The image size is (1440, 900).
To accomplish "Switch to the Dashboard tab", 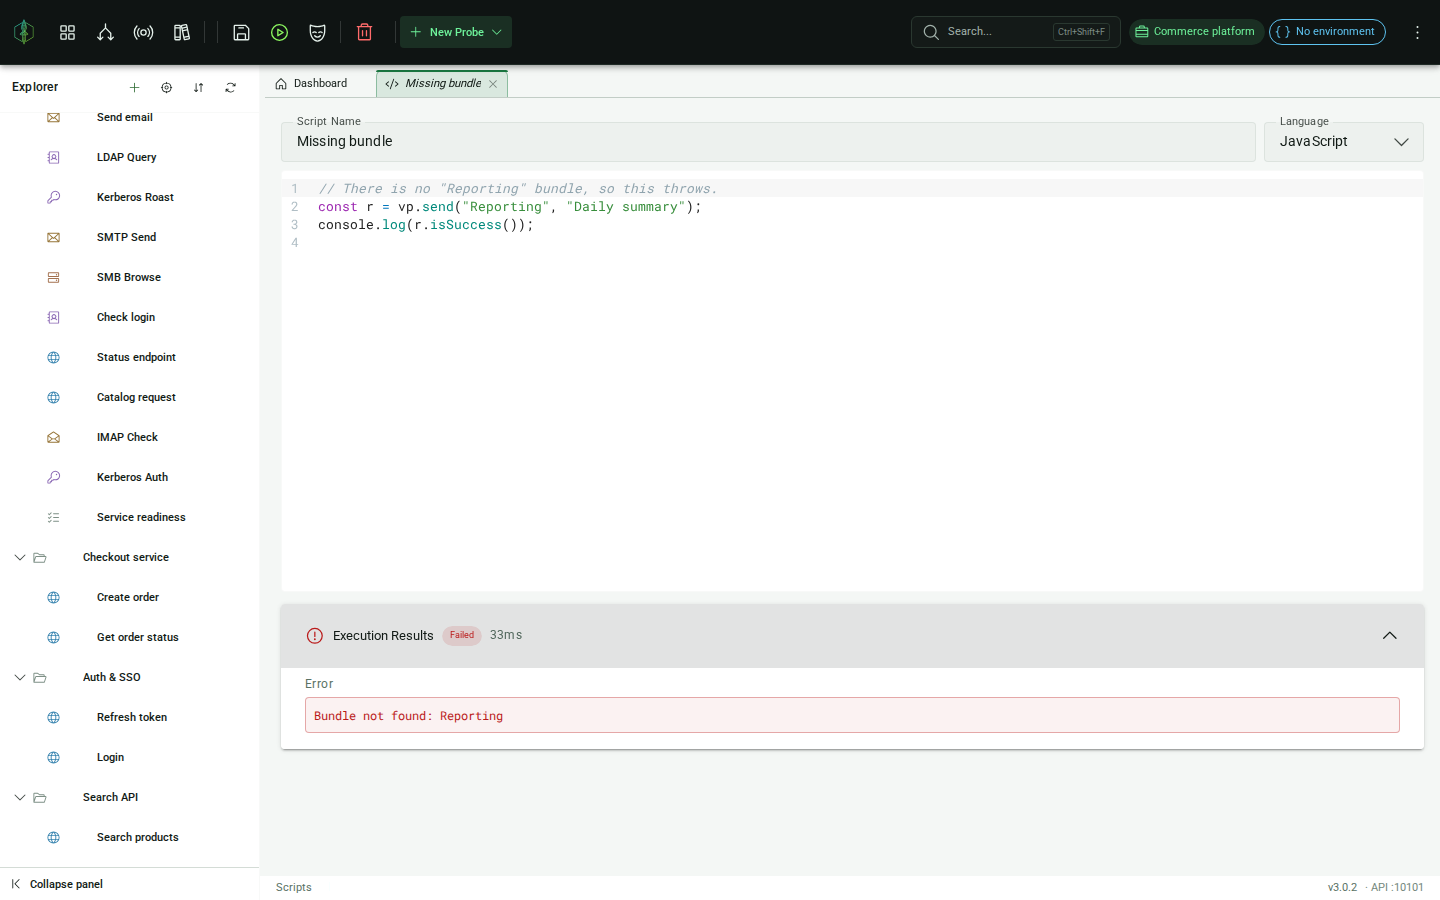I will point(312,84).
